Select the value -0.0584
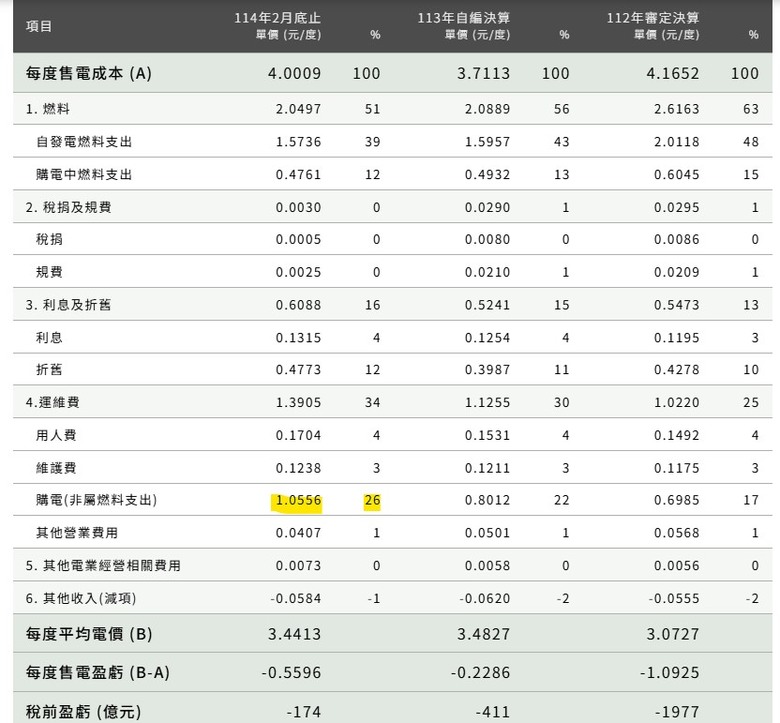 click(295, 599)
